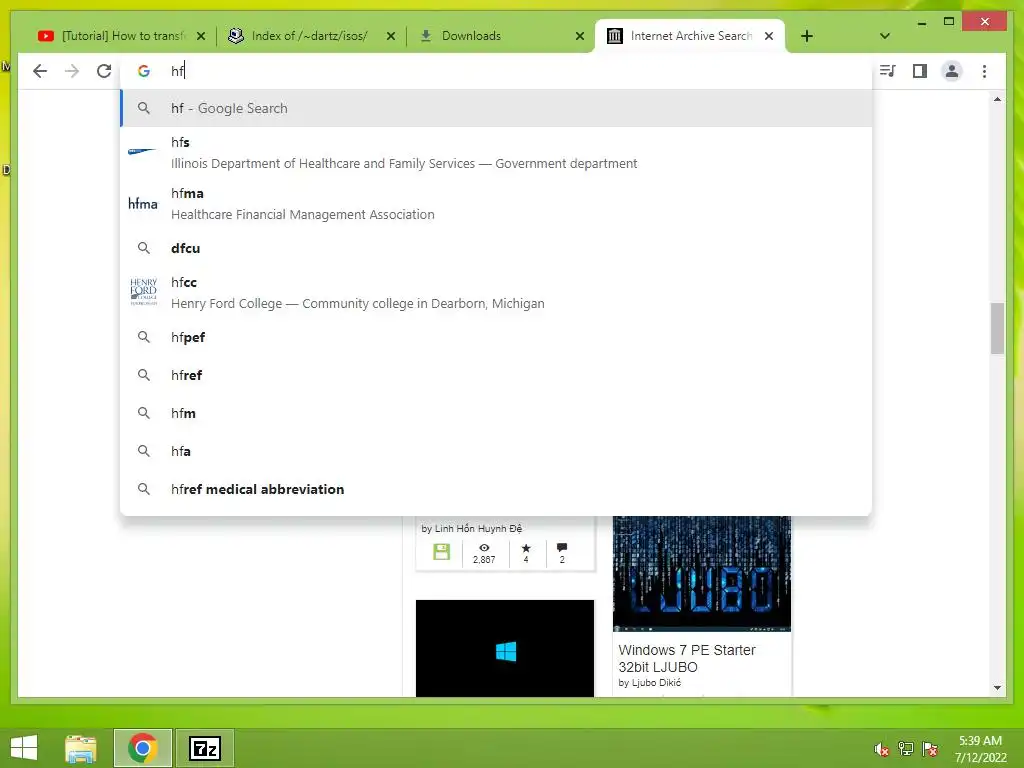Select the hfa search suggestion
Image resolution: width=1024 pixels, height=768 pixels.
point(496,451)
